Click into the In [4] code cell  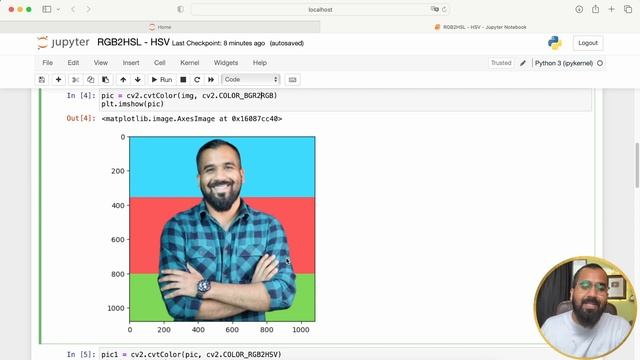pos(345,100)
